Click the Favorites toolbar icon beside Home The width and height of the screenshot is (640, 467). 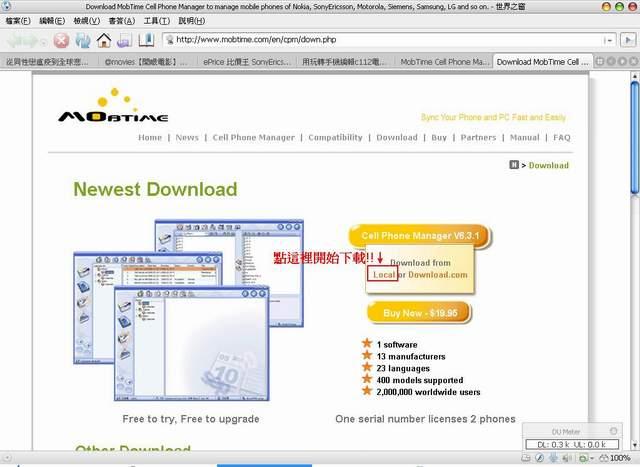(124, 40)
